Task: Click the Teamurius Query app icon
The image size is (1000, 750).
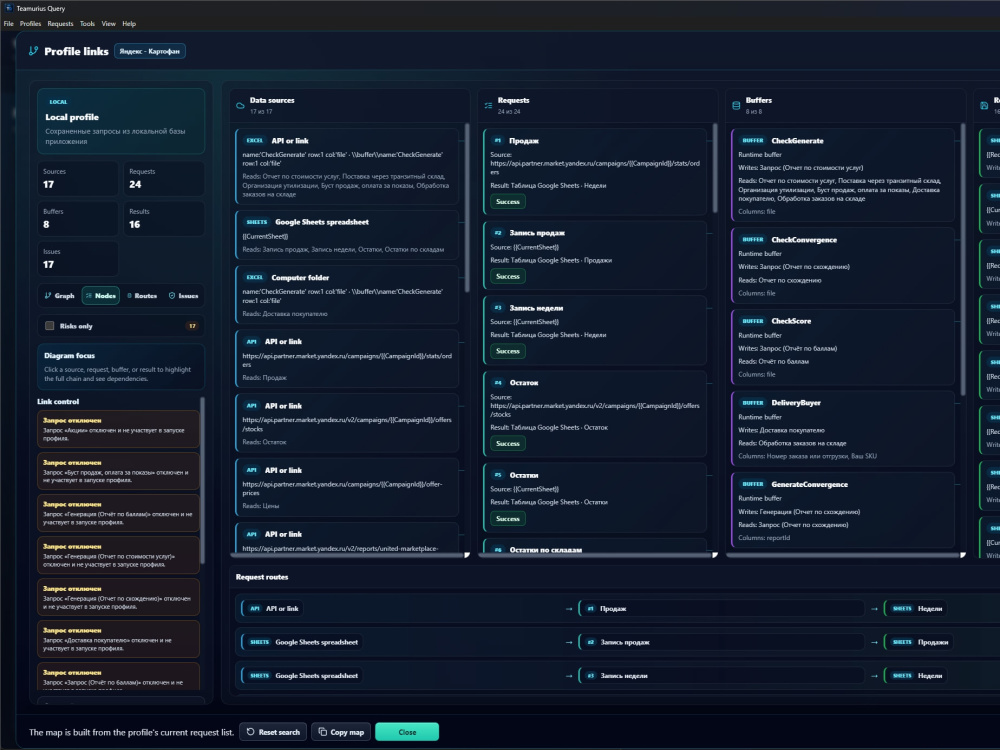Action: coord(8,8)
